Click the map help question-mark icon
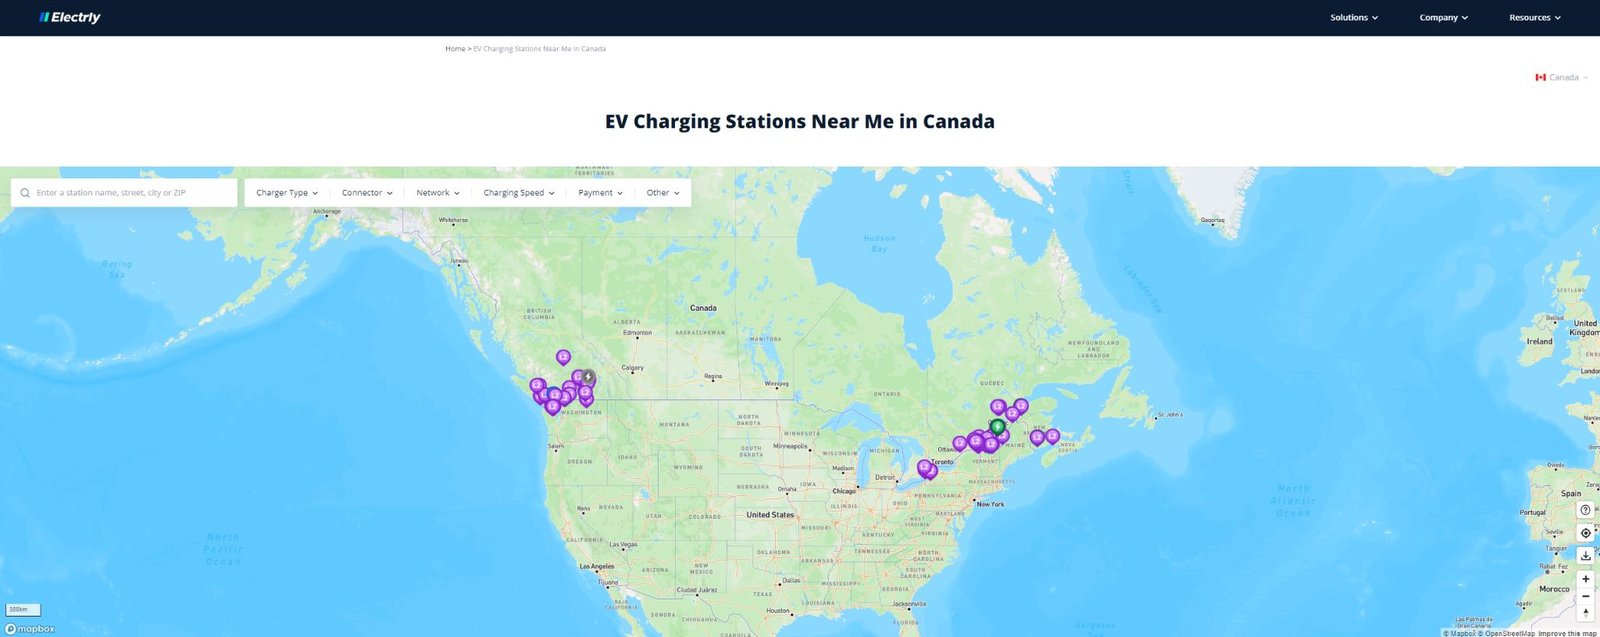1600x637 pixels. pos(1585,510)
